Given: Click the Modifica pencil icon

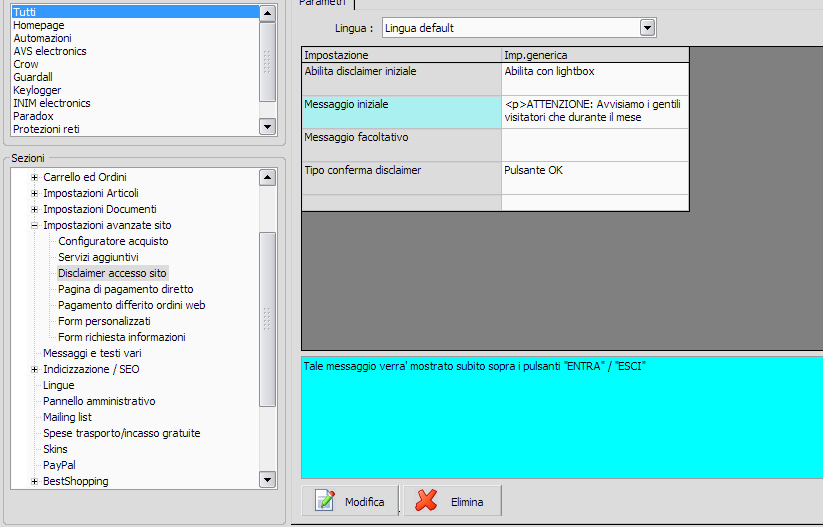Looking at the screenshot, I should [x=324, y=500].
